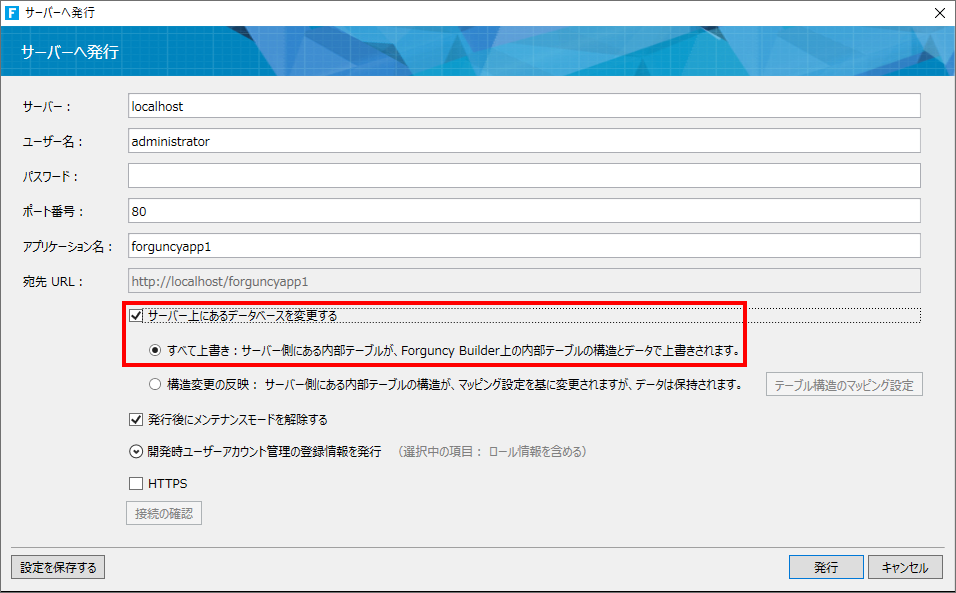Click the パスワード： field label
This screenshot has height=593, width=956.
pos(51,177)
